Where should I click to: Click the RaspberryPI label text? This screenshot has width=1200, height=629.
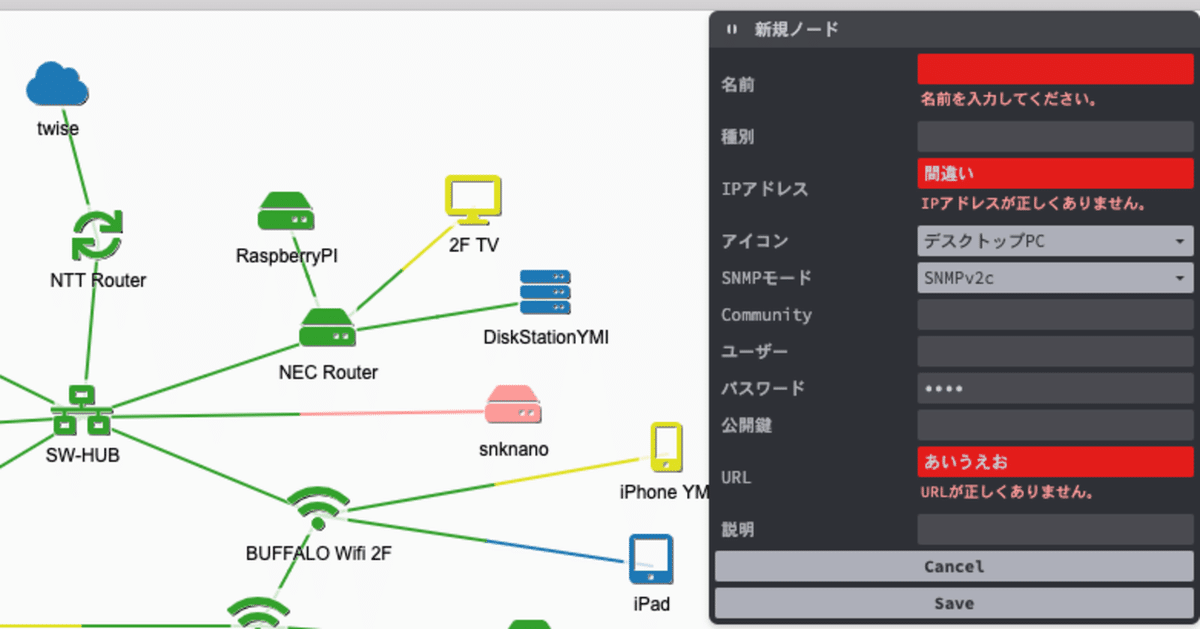[x=287, y=256]
